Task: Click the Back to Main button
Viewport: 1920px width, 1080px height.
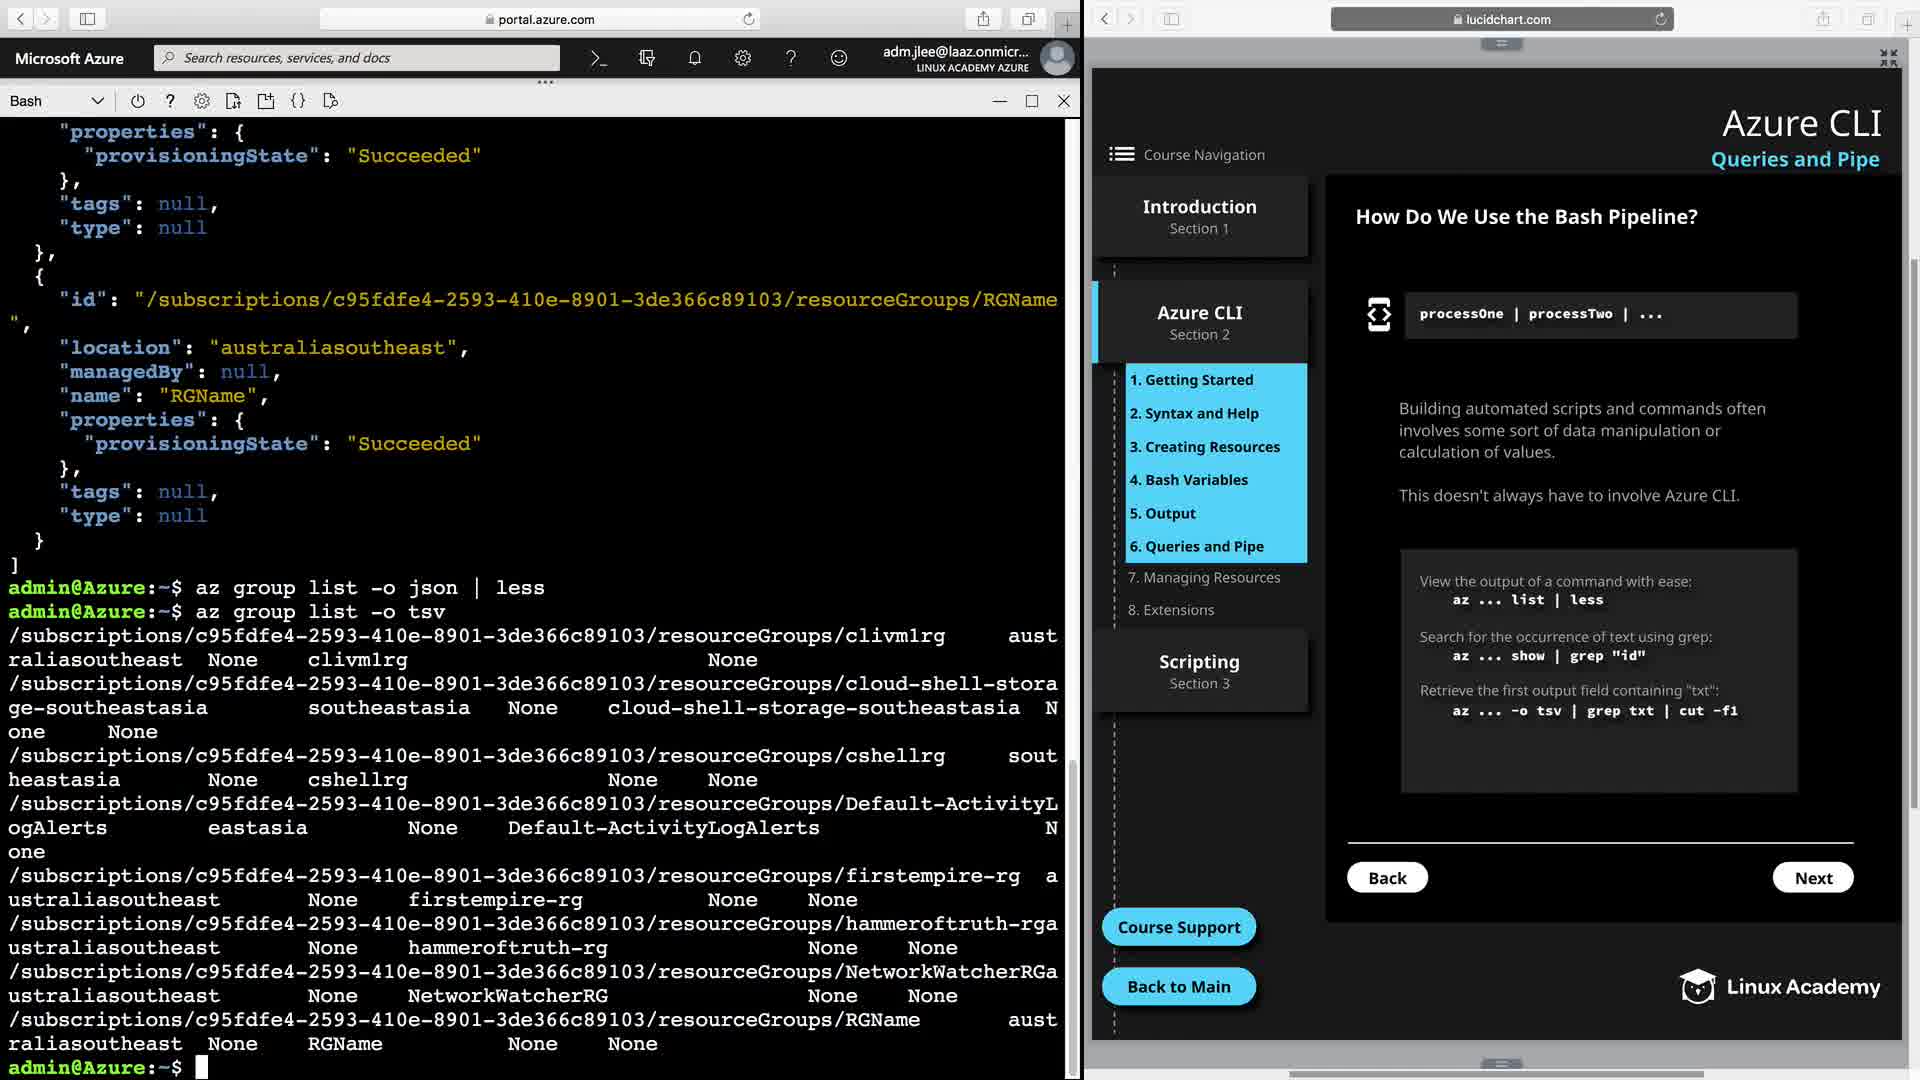Action: [x=1178, y=986]
